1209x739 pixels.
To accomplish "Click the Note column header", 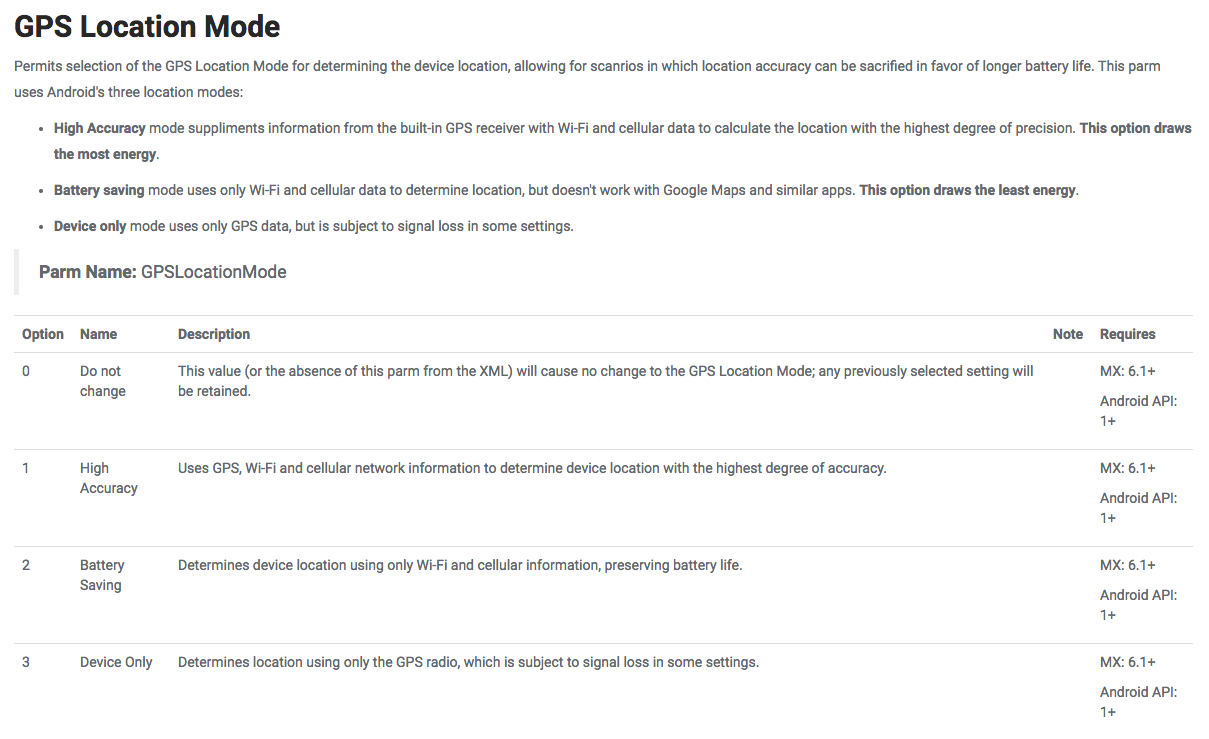I will point(1067,334).
